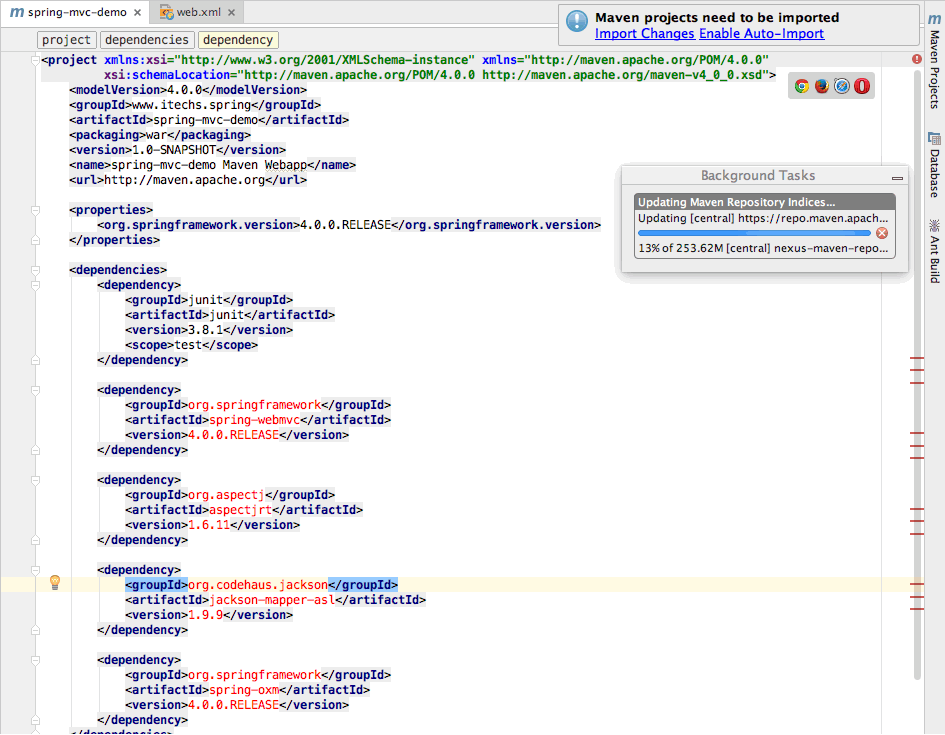This screenshot has width=945, height=735.
Task: Collapse the dependencies block fold
Action: click(36, 270)
